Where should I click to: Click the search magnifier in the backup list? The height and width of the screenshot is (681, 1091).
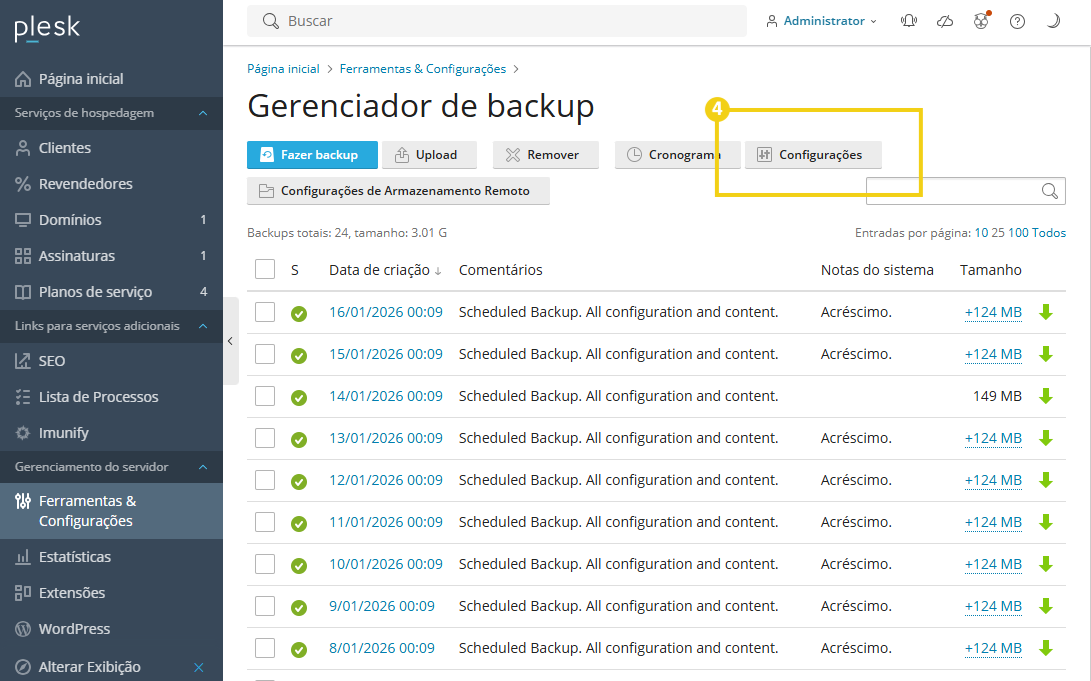(1049, 190)
